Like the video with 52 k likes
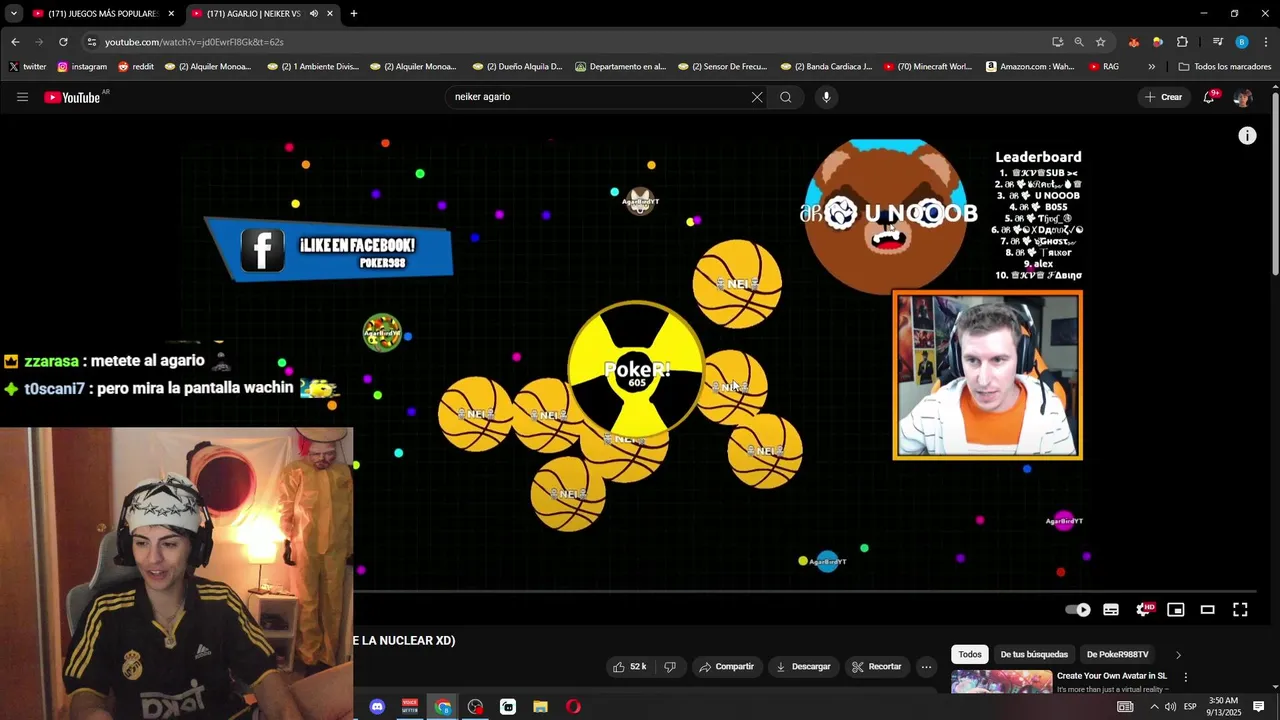 pos(629,667)
